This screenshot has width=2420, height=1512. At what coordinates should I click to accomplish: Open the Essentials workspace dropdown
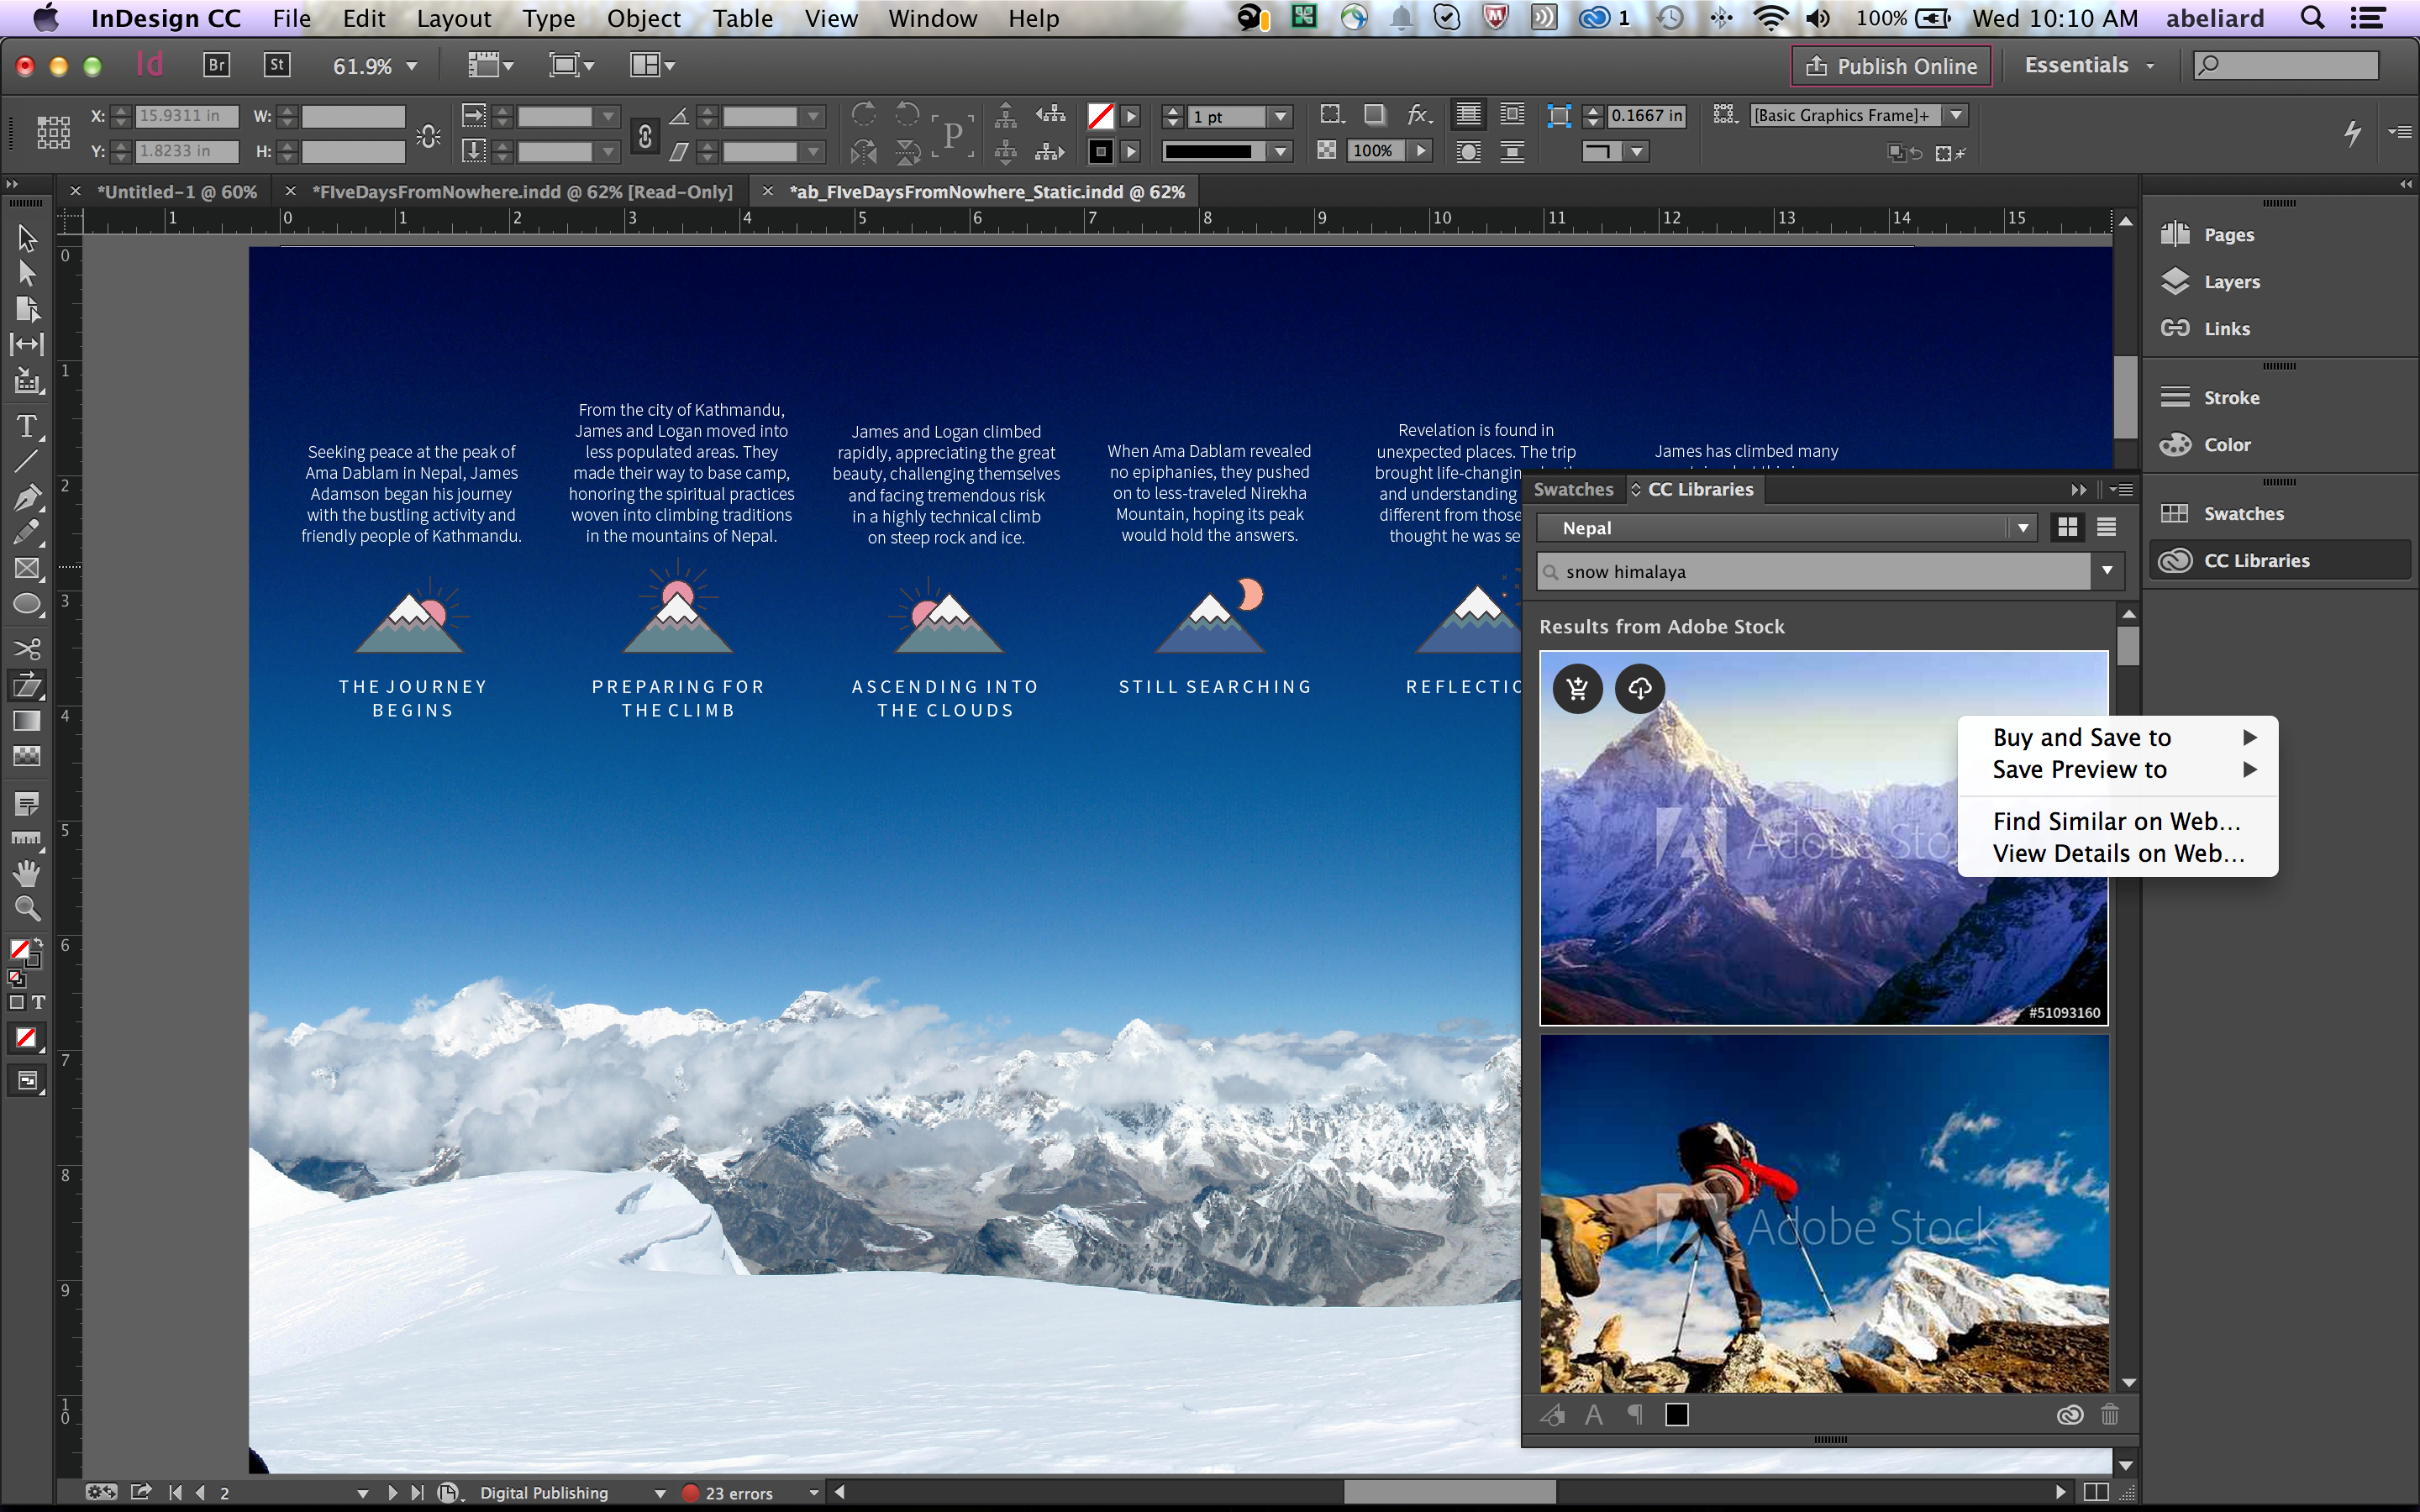click(2089, 65)
